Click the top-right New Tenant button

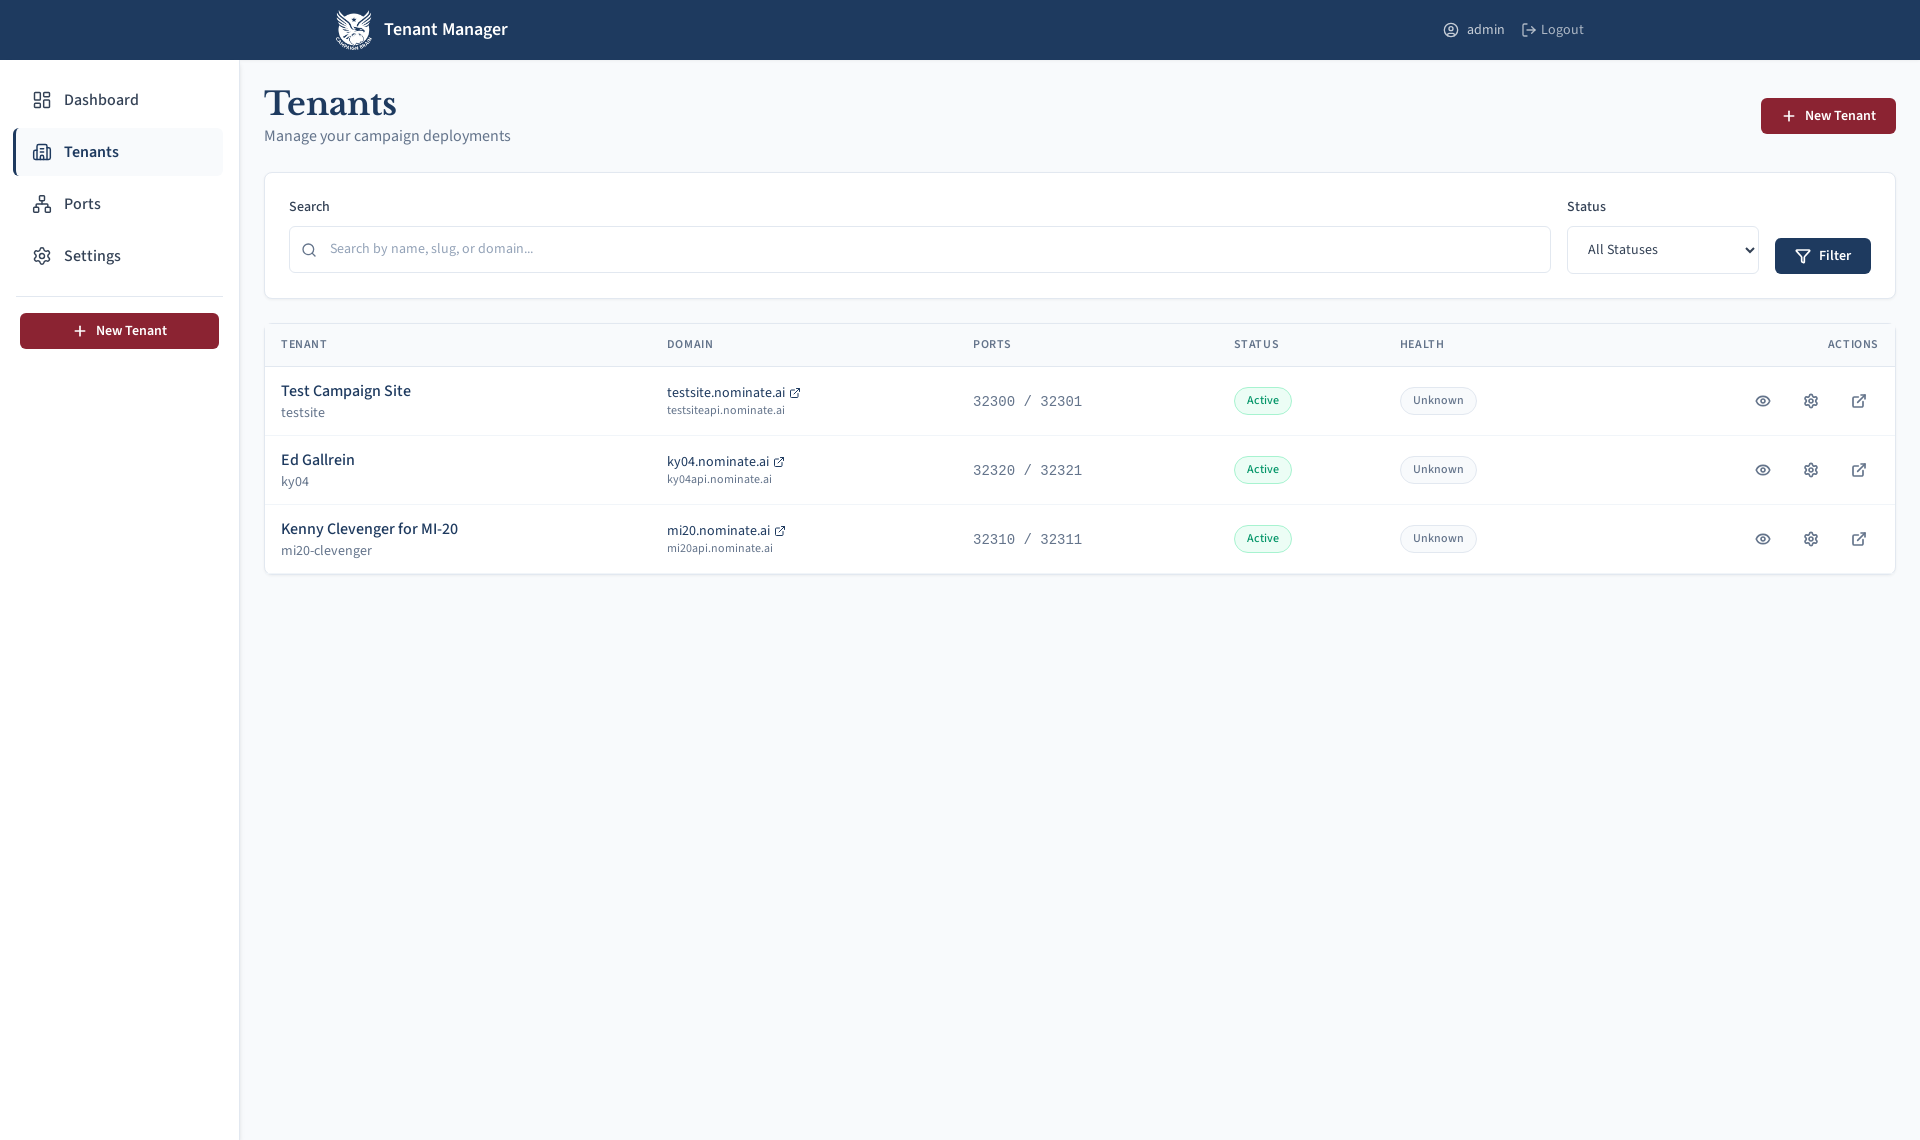[x=1827, y=116]
